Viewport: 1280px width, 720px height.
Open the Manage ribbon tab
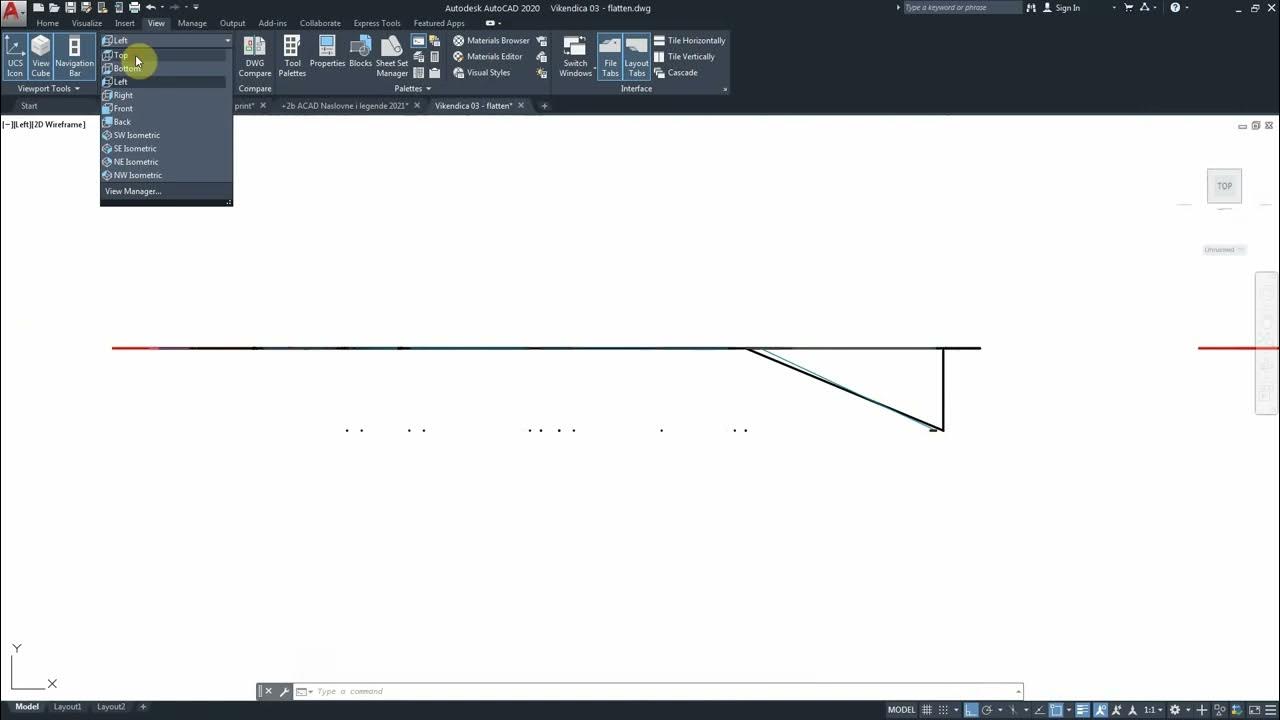point(192,23)
